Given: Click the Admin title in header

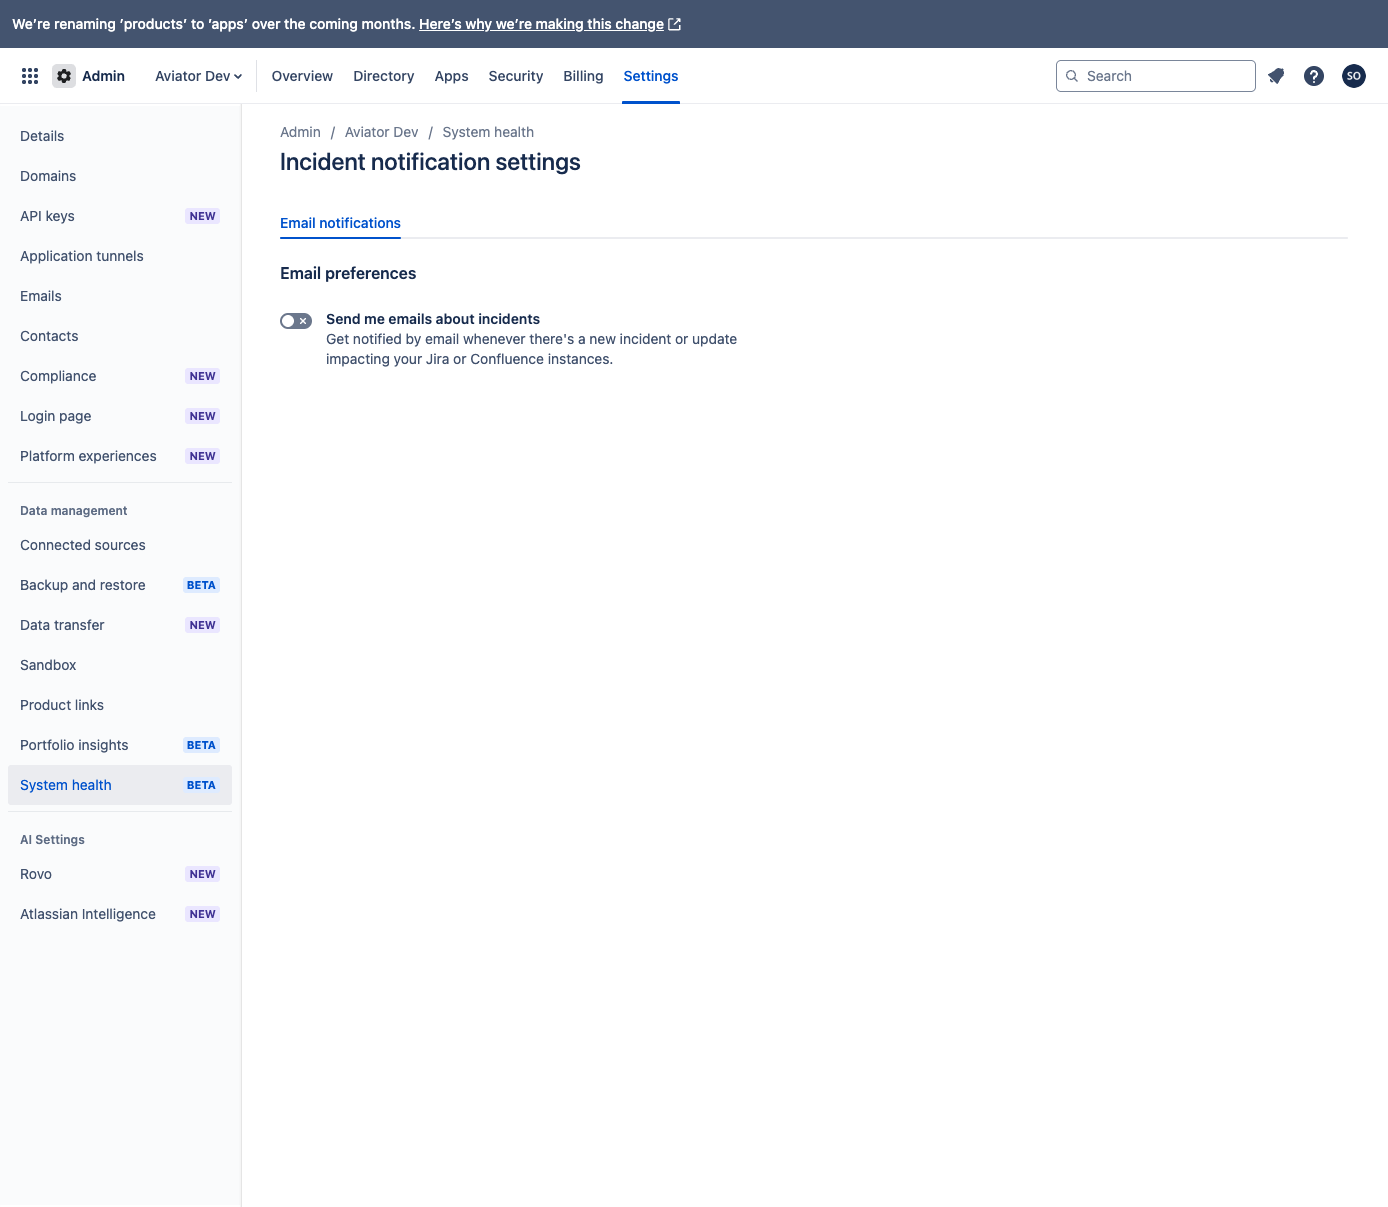Looking at the screenshot, I should pos(103,76).
